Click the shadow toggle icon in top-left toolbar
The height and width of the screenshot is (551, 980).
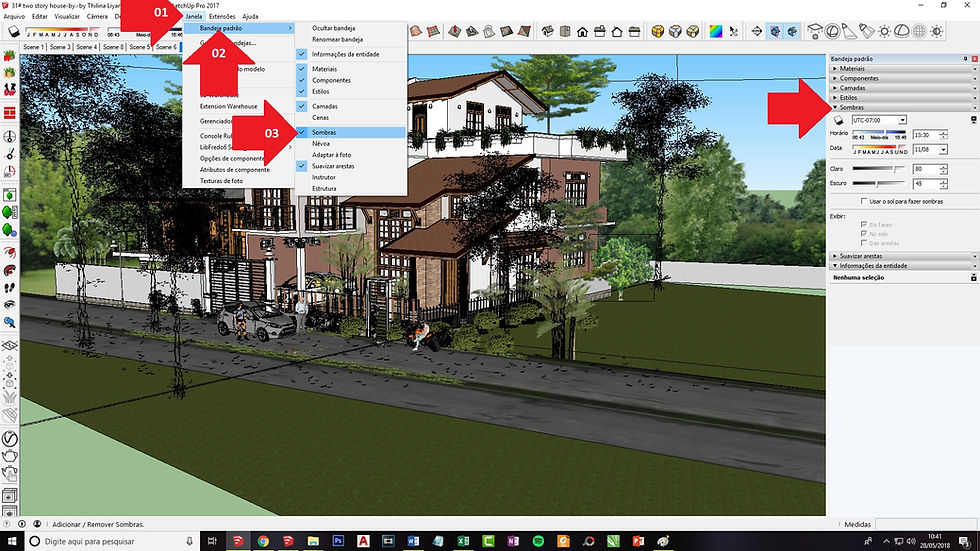tap(14, 31)
